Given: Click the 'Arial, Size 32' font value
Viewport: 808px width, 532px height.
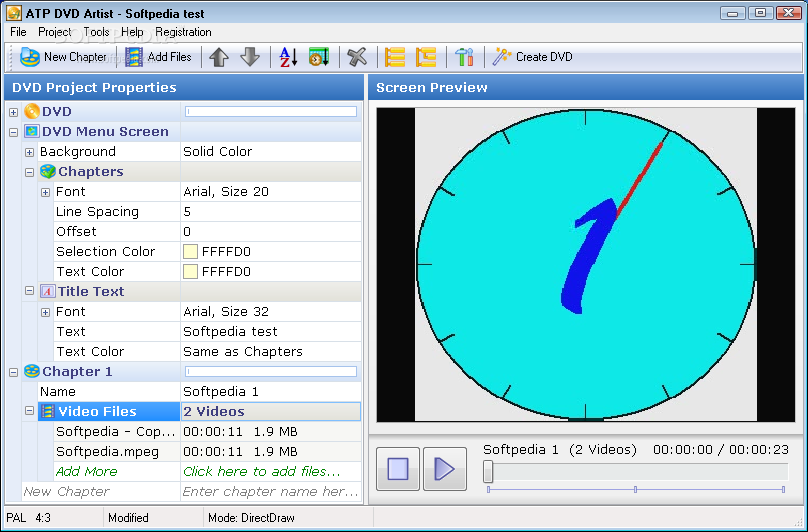Looking at the screenshot, I should (x=226, y=311).
